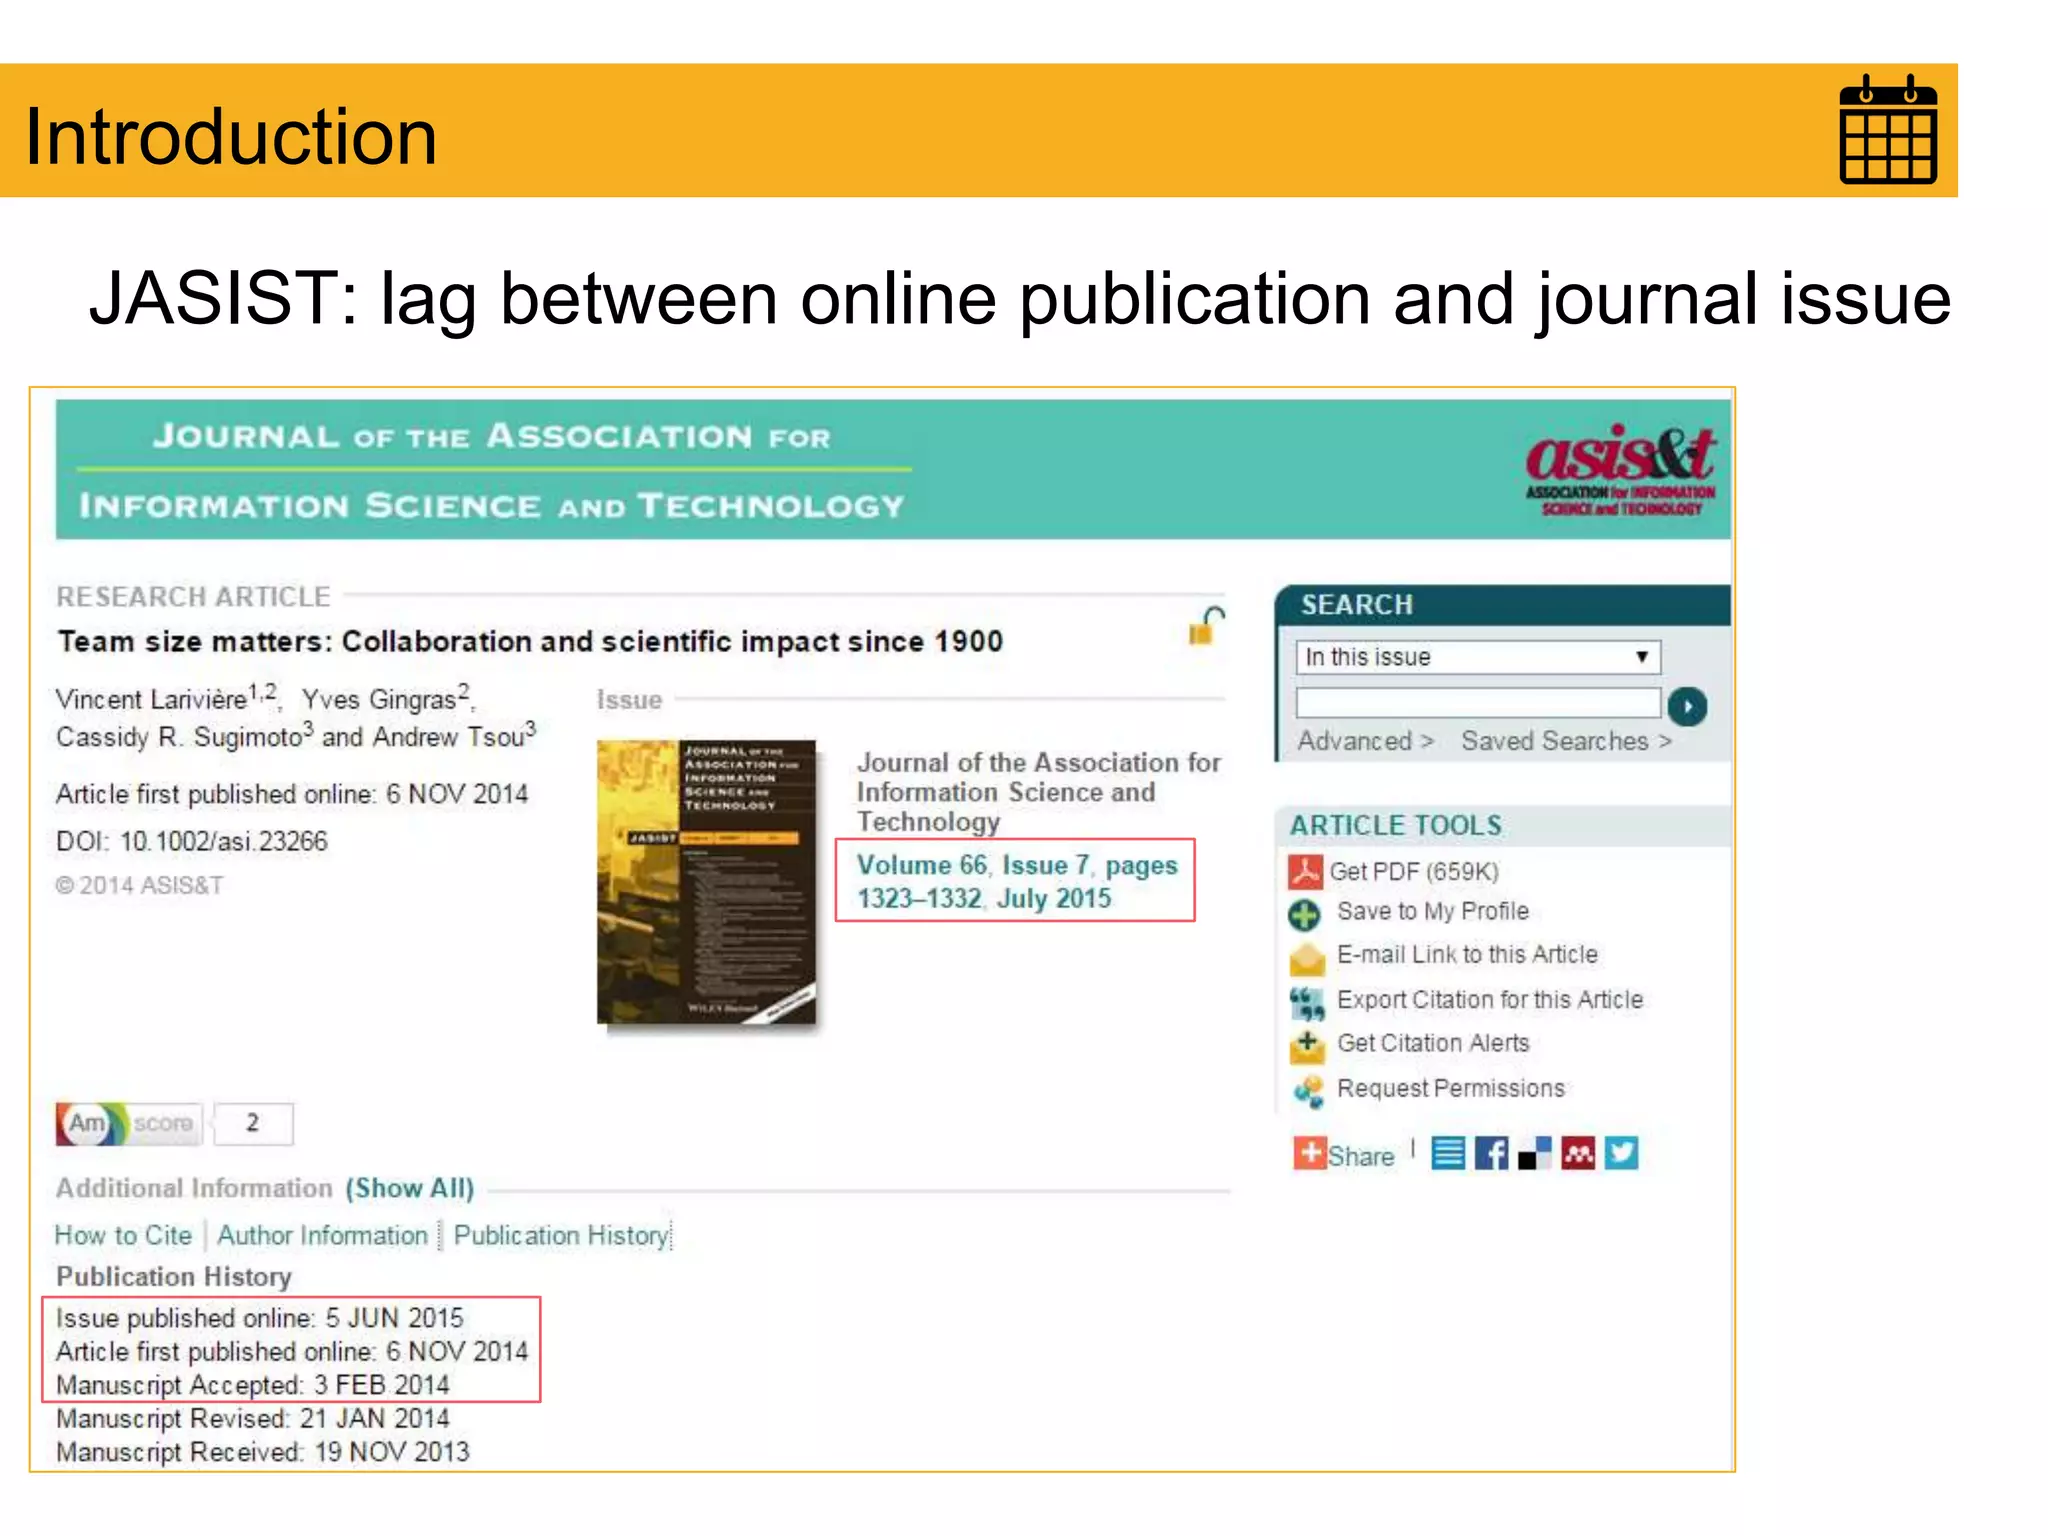
Task: Click the journal cover thumbnail
Action: (x=707, y=882)
